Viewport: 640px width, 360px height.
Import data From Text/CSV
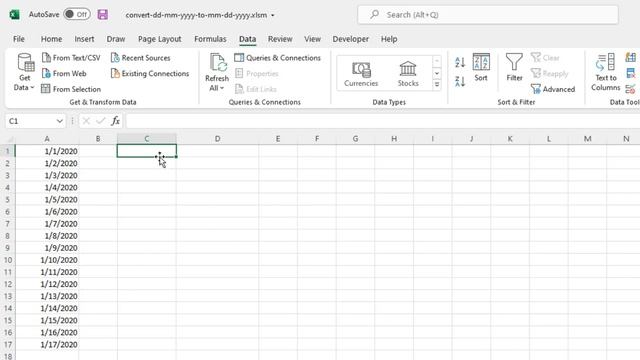pyautogui.click(x=71, y=58)
